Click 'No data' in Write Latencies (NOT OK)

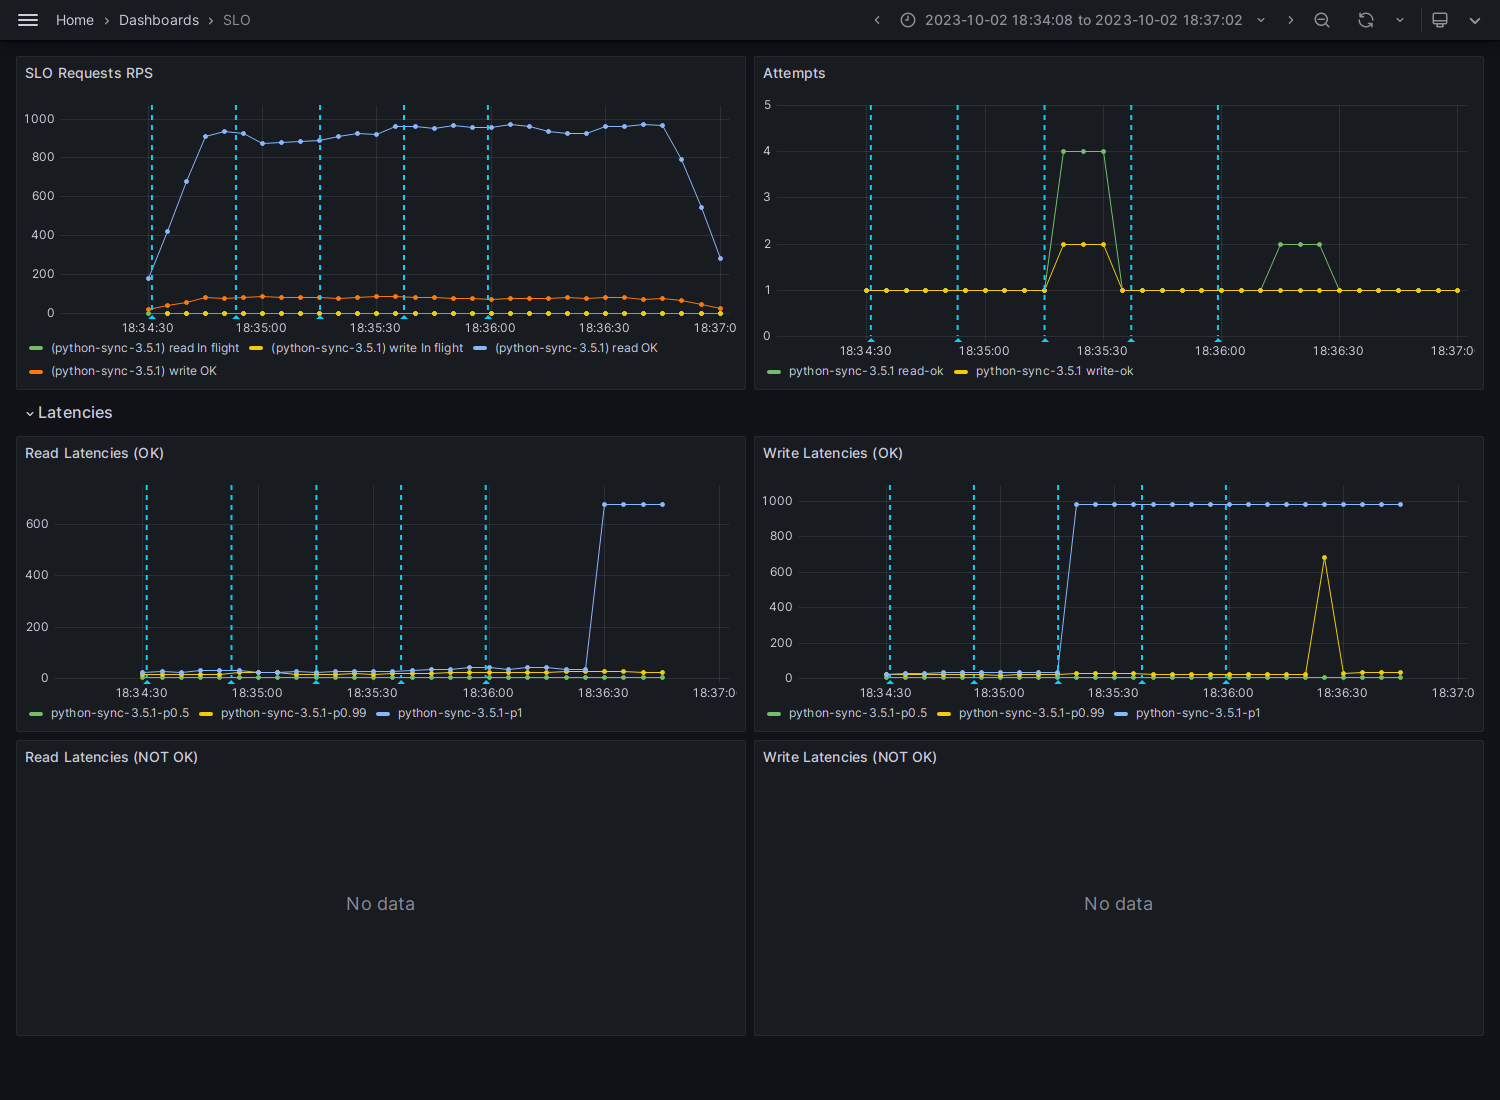[x=1118, y=904]
